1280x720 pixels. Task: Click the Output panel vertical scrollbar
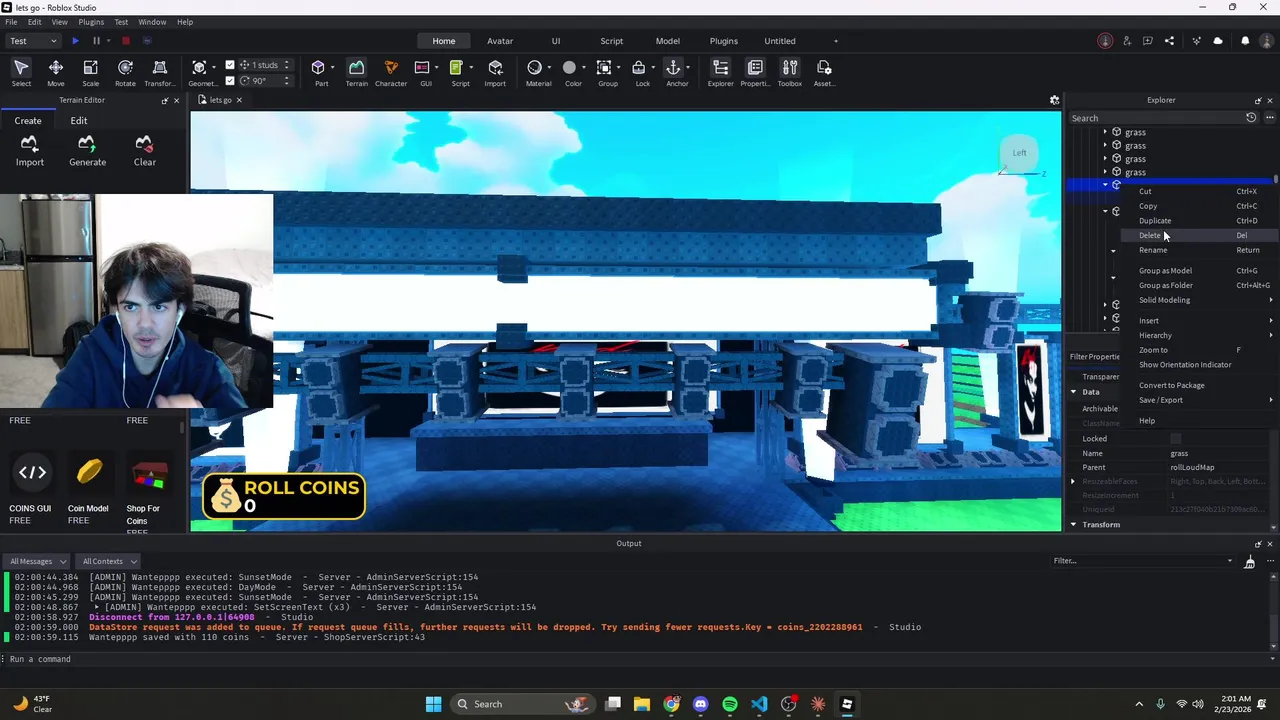1275,630
